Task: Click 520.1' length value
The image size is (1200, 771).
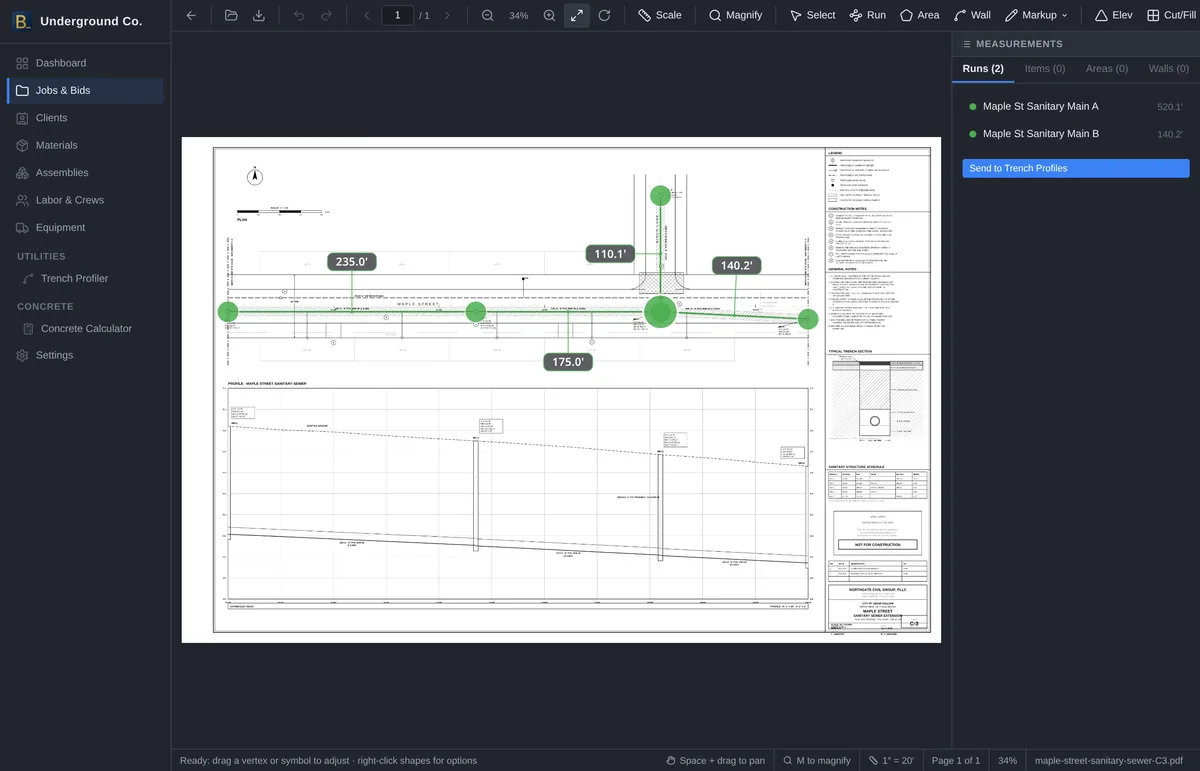Action: pos(1169,107)
